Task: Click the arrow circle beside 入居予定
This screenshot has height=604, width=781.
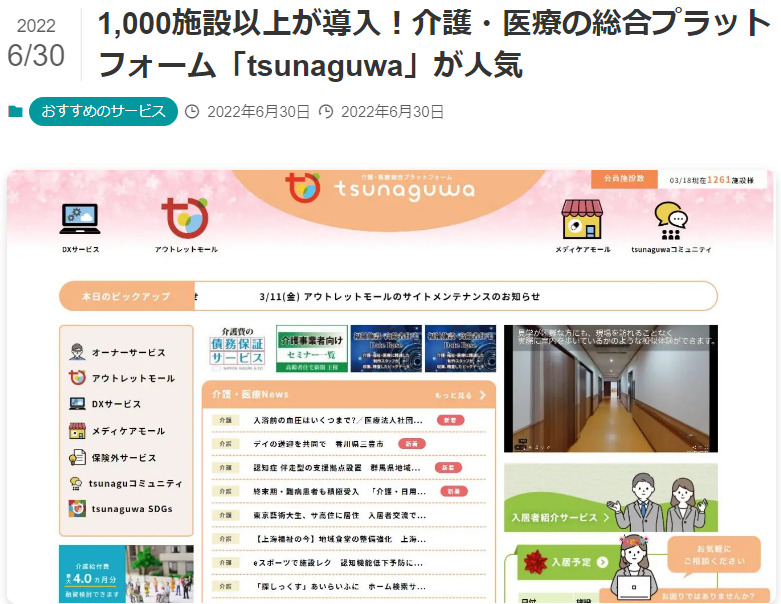Action: pos(602,562)
